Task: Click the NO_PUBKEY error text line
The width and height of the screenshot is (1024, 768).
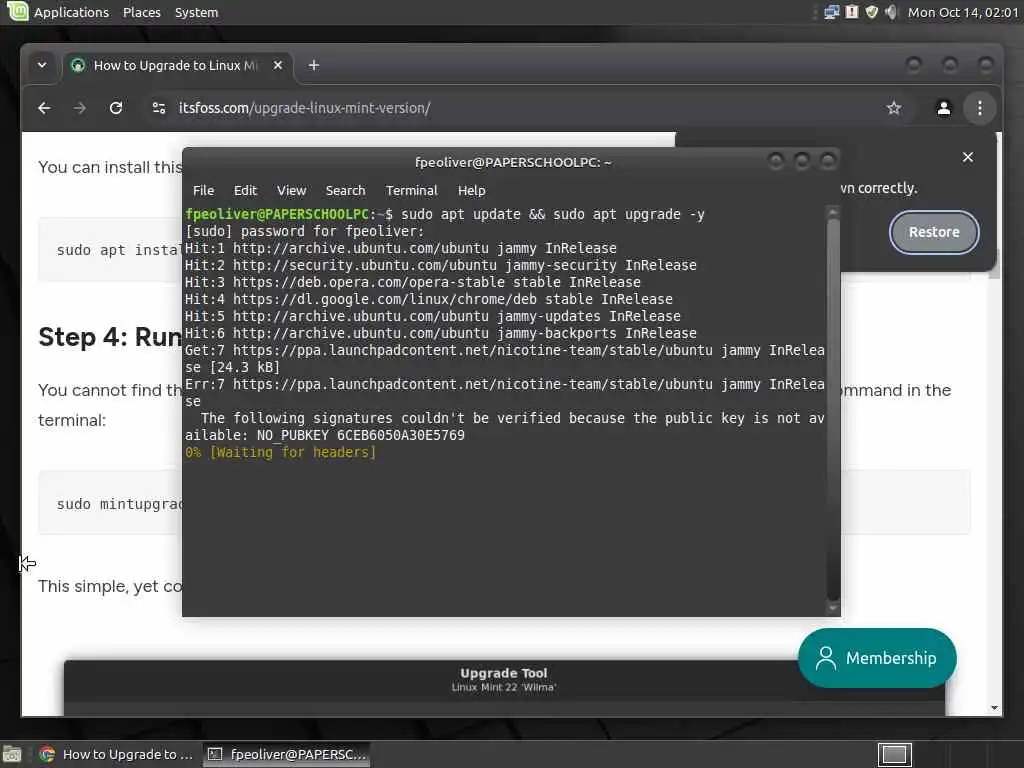Action: [325, 435]
